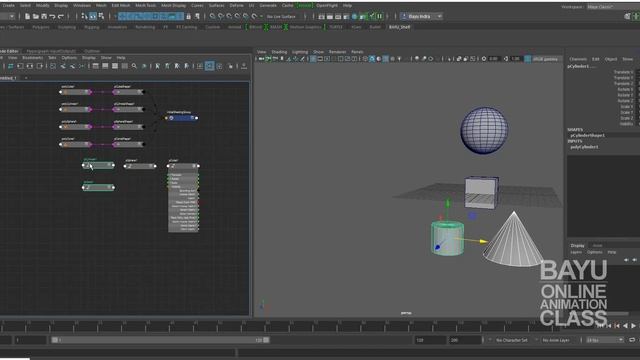Screen dimensions: 640x360
Task: Open the Channels menu in Channel Box
Action: pyautogui.click(x=578, y=59)
